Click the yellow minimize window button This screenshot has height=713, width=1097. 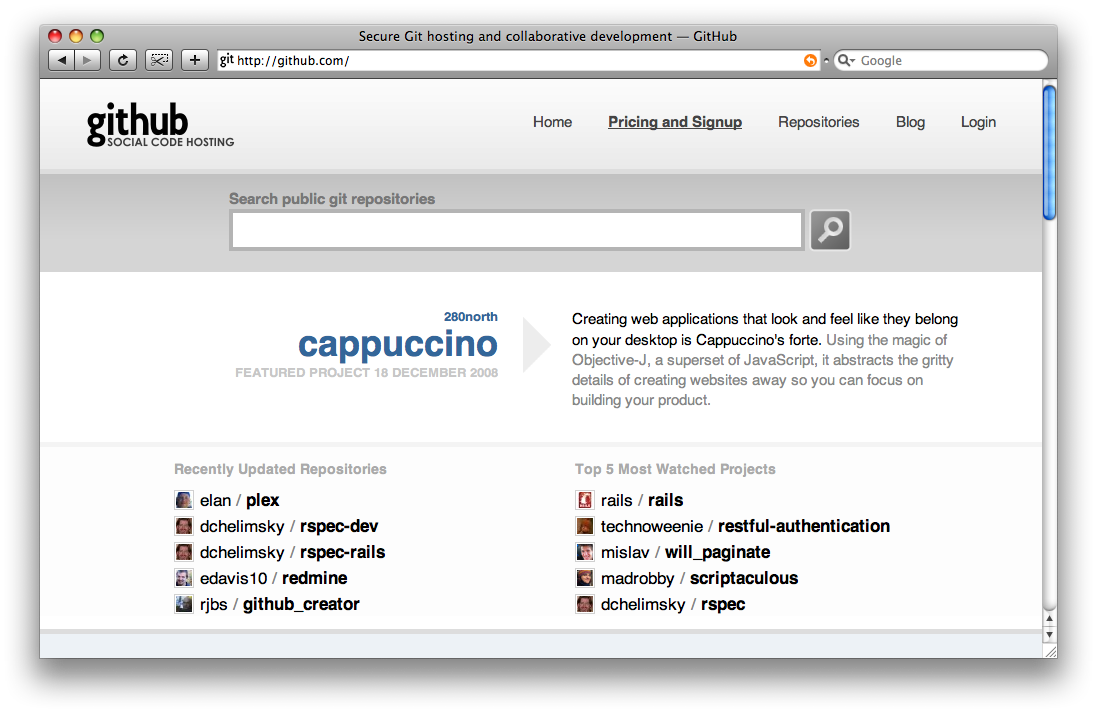pyautogui.click(x=76, y=36)
